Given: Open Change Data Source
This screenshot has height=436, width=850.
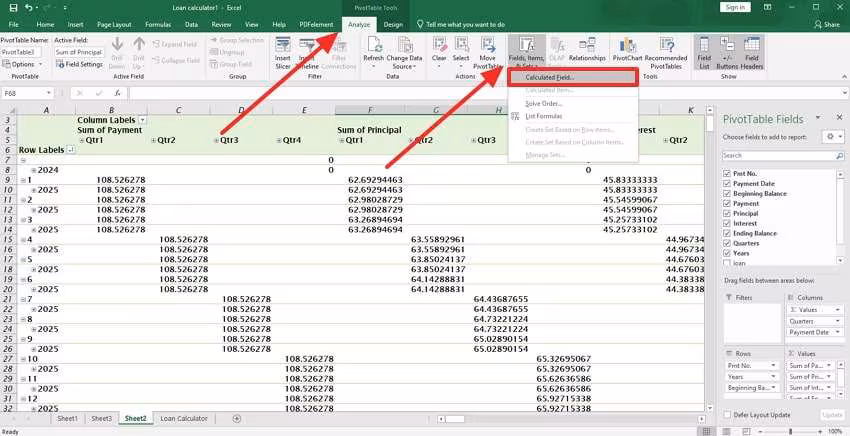Looking at the screenshot, I should coord(404,53).
